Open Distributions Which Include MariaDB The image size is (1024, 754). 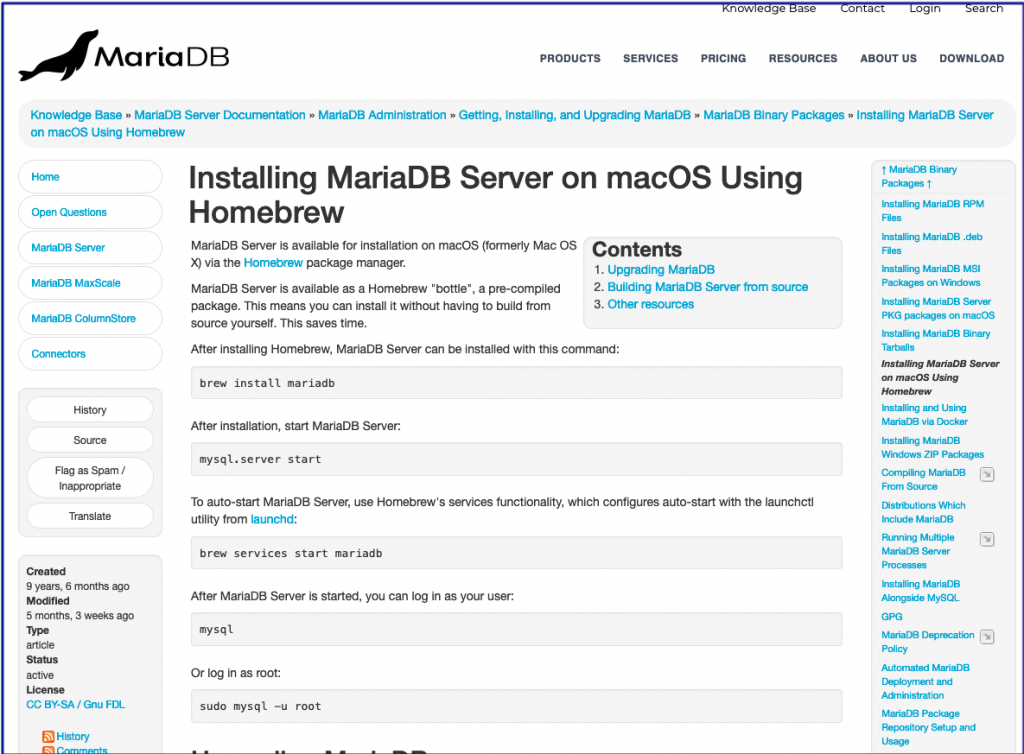pyautogui.click(x=923, y=512)
